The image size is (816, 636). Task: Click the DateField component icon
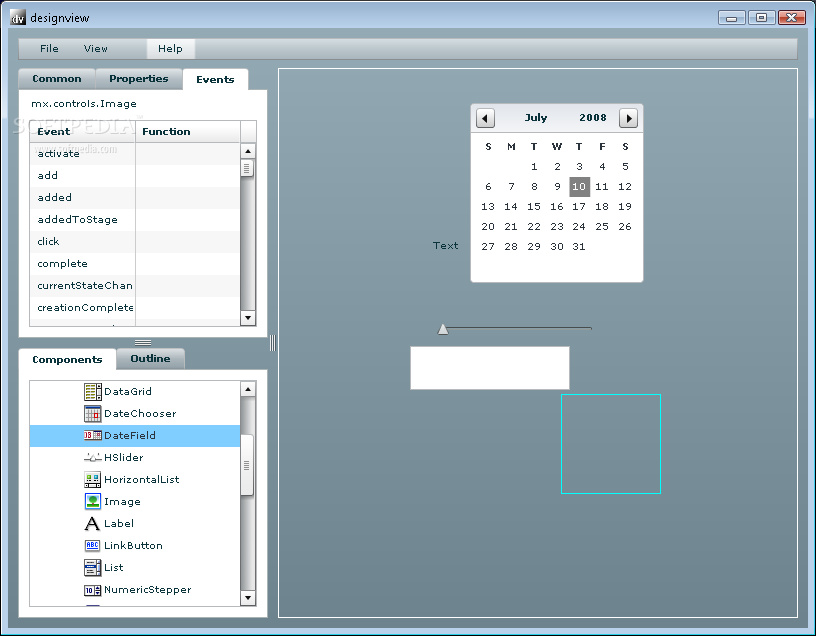(93, 435)
